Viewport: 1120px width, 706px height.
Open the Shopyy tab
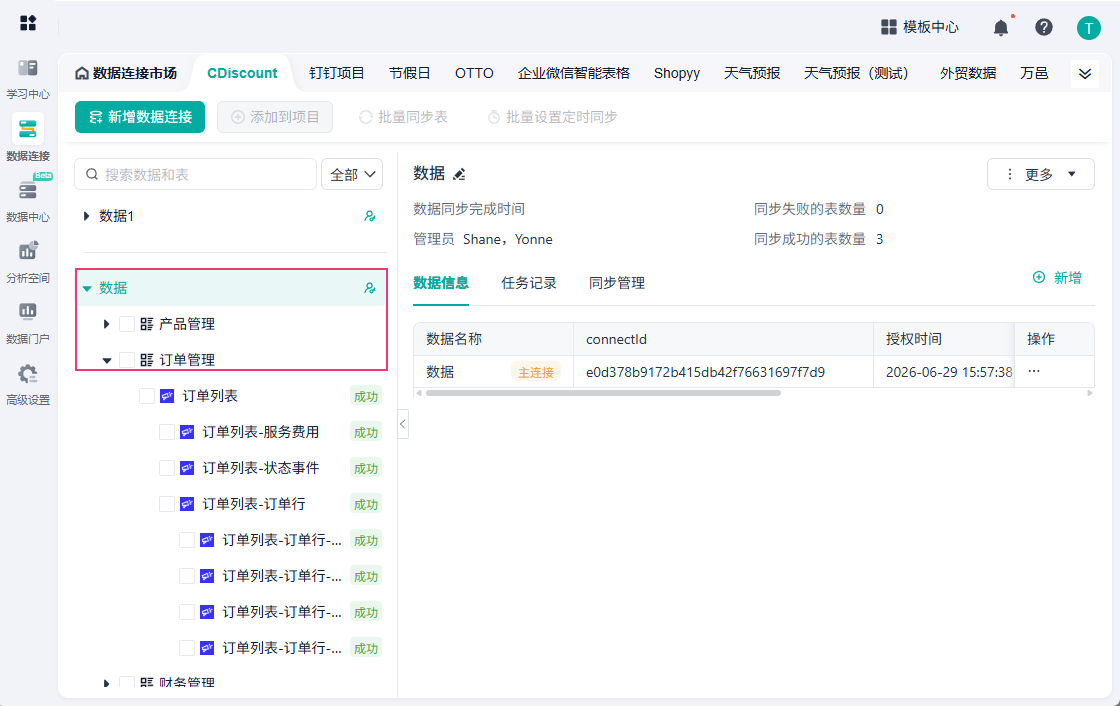(676, 73)
